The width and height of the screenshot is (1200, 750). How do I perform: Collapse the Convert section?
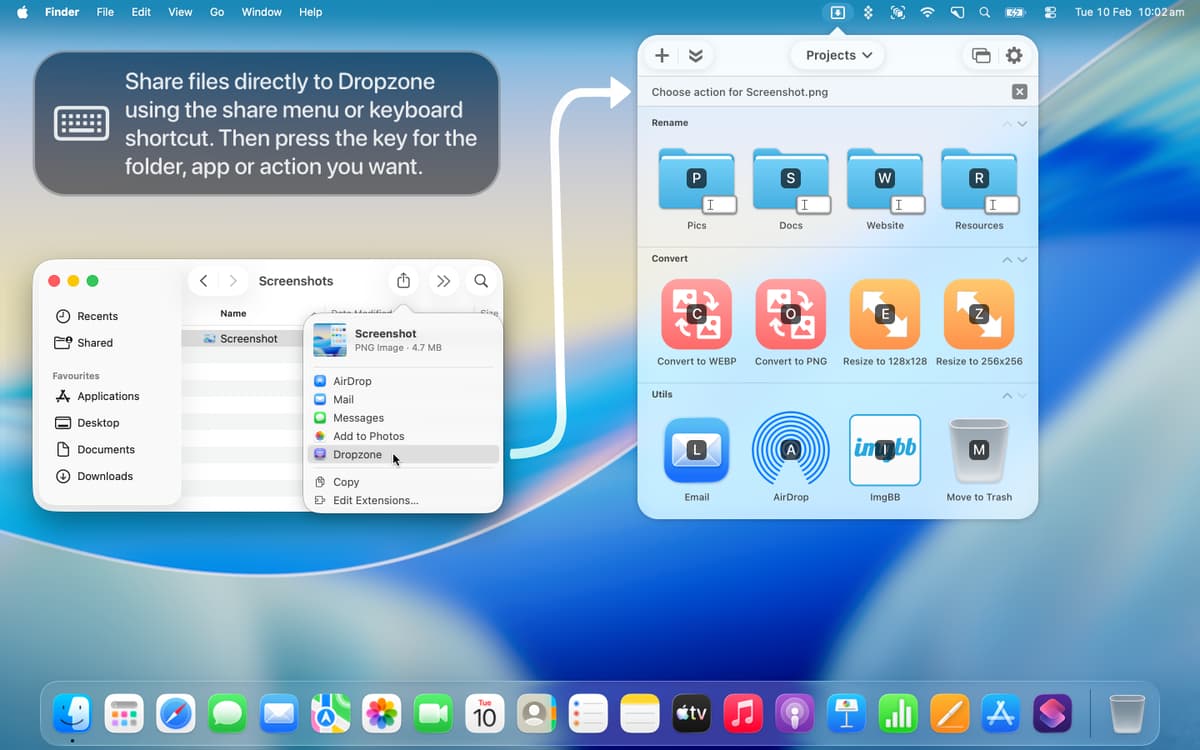point(1007,260)
